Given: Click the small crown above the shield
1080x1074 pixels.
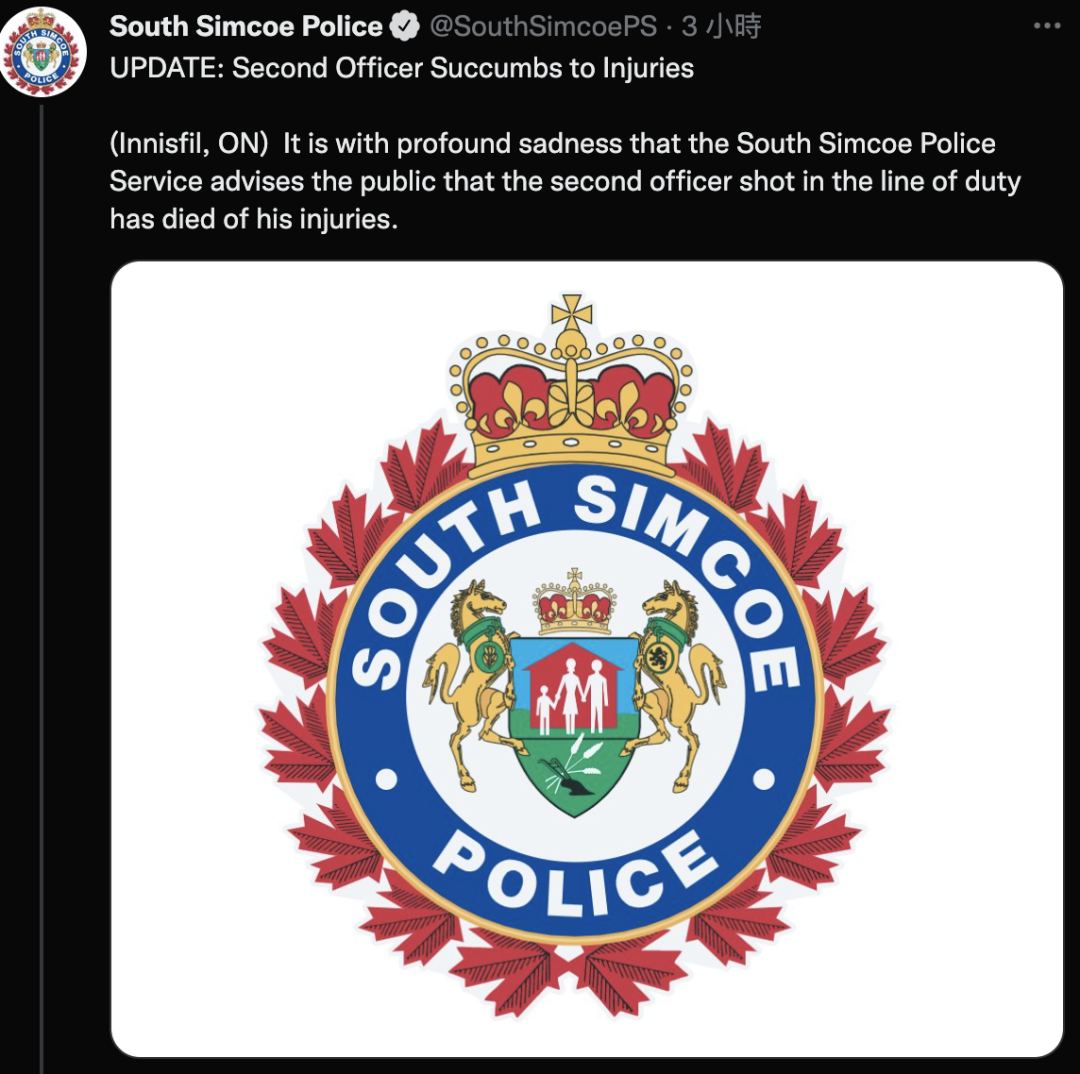Looking at the screenshot, I should 574,601.
